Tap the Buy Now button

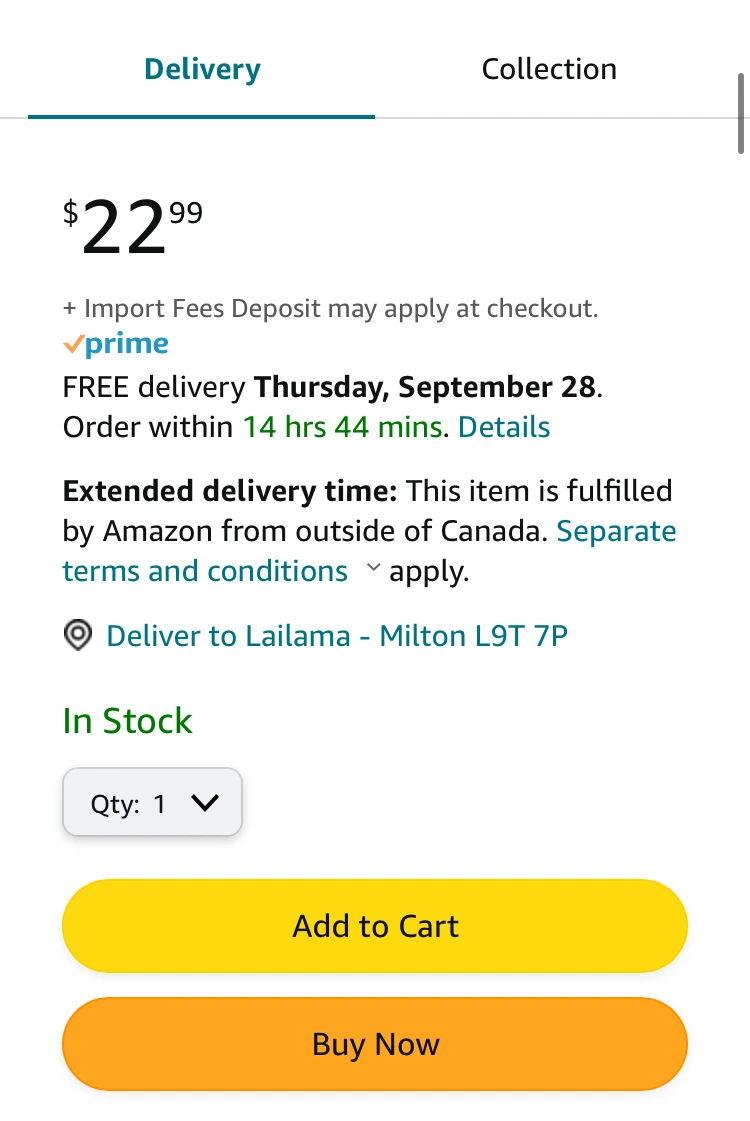375,1044
